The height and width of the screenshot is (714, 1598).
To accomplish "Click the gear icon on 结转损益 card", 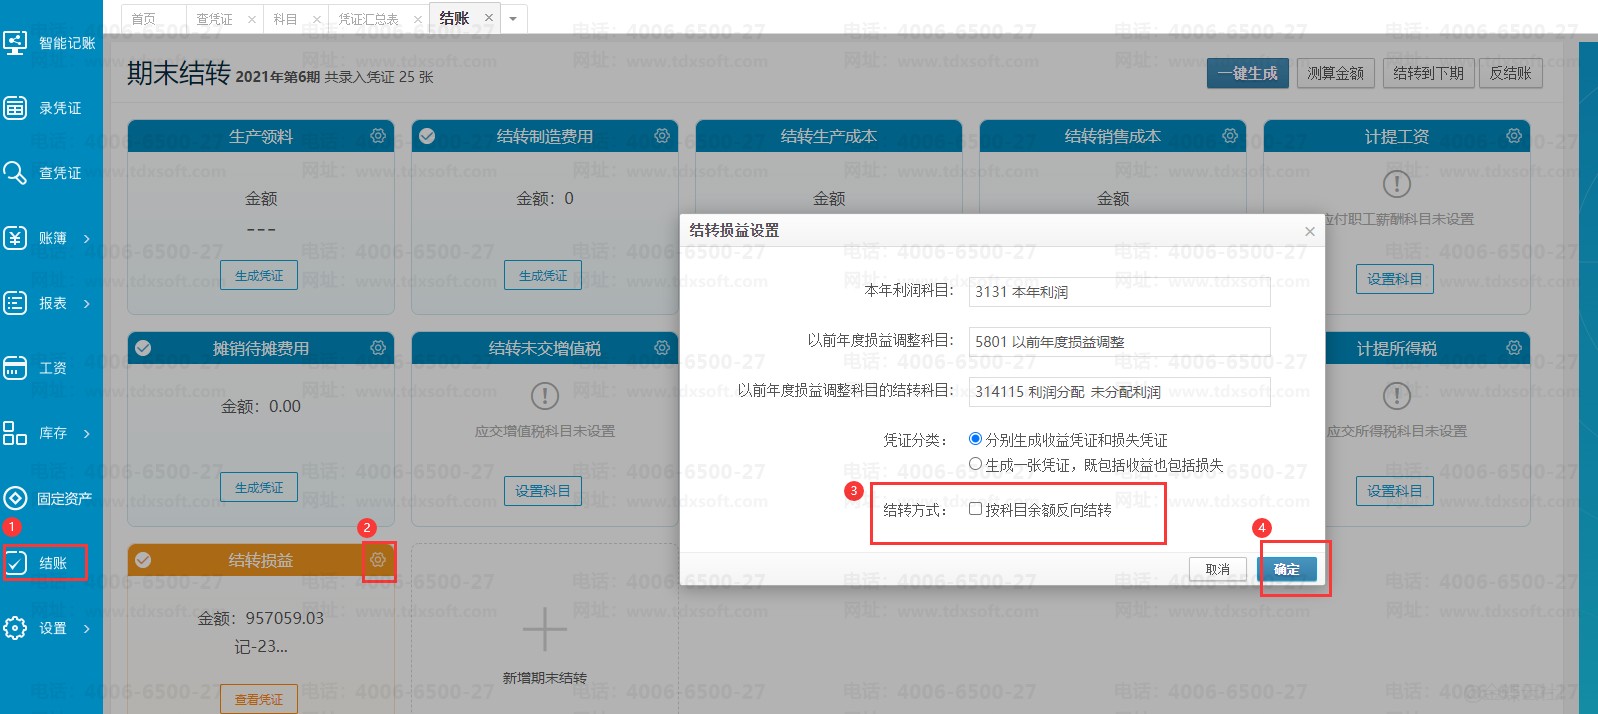I will (378, 560).
